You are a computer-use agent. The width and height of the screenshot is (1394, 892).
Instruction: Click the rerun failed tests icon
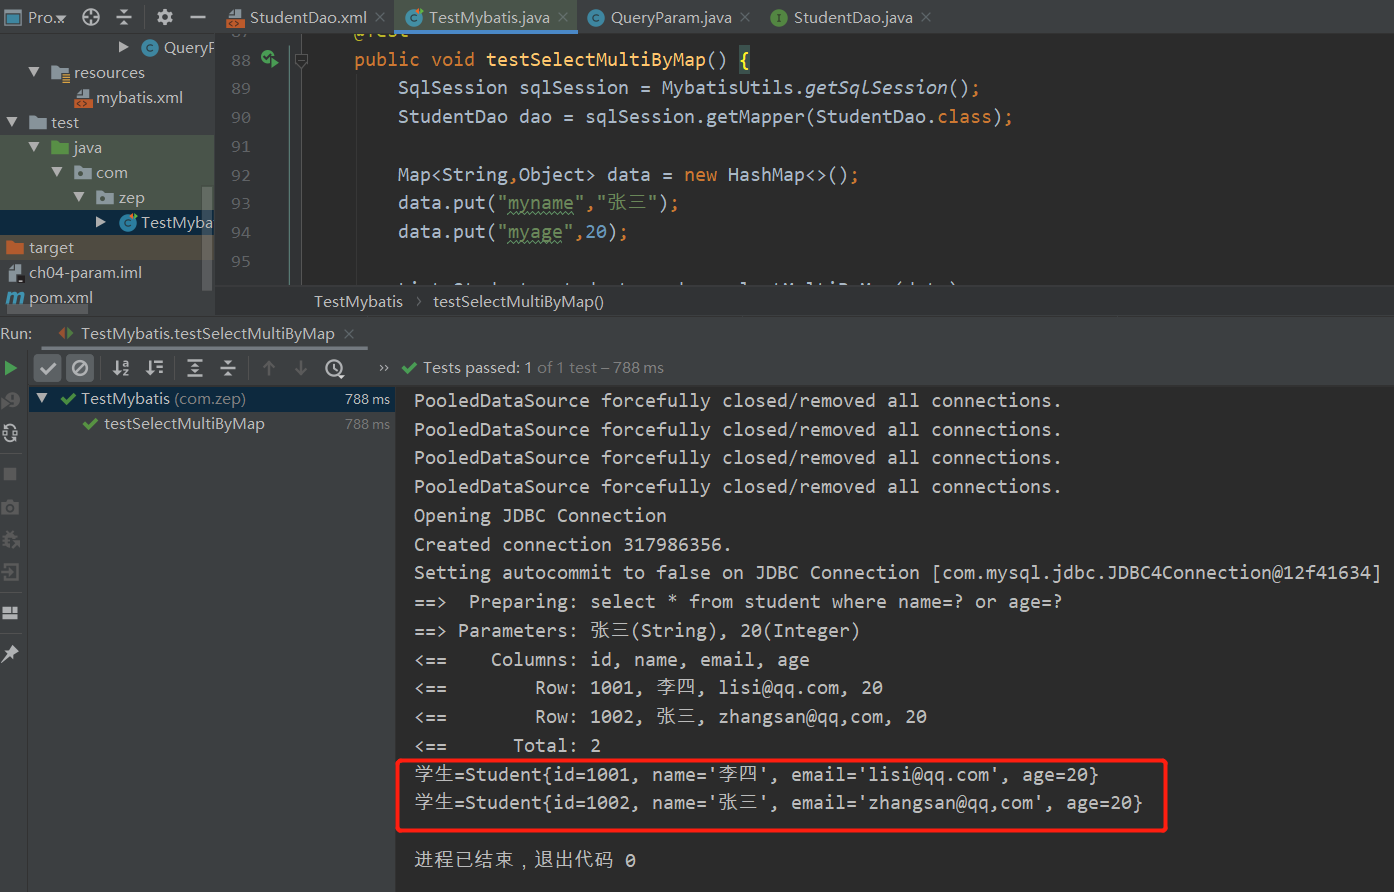[x=11, y=401]
